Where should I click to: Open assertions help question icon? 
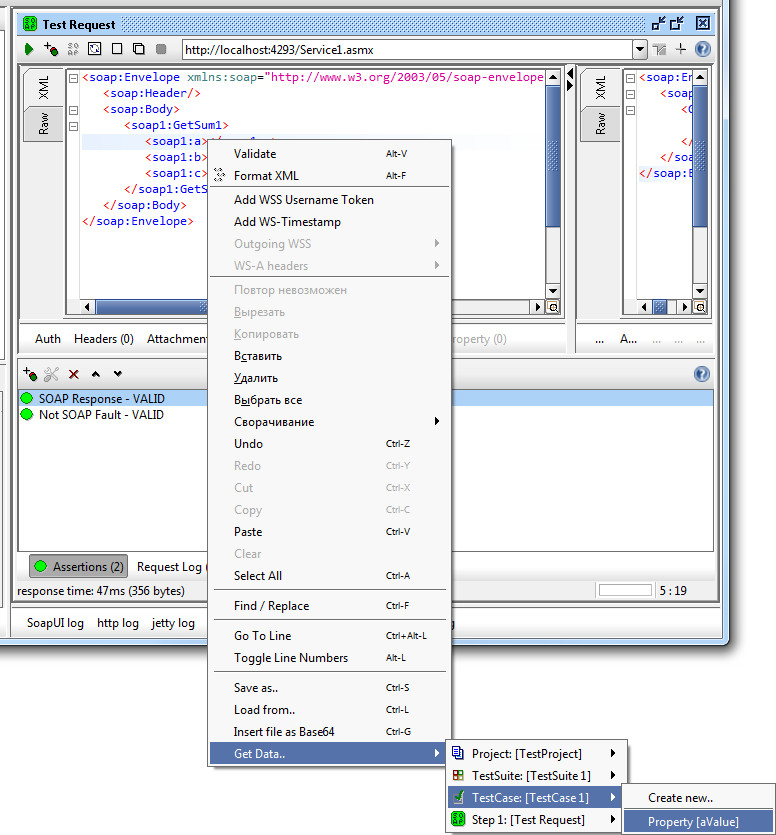[x=702, y=374]
